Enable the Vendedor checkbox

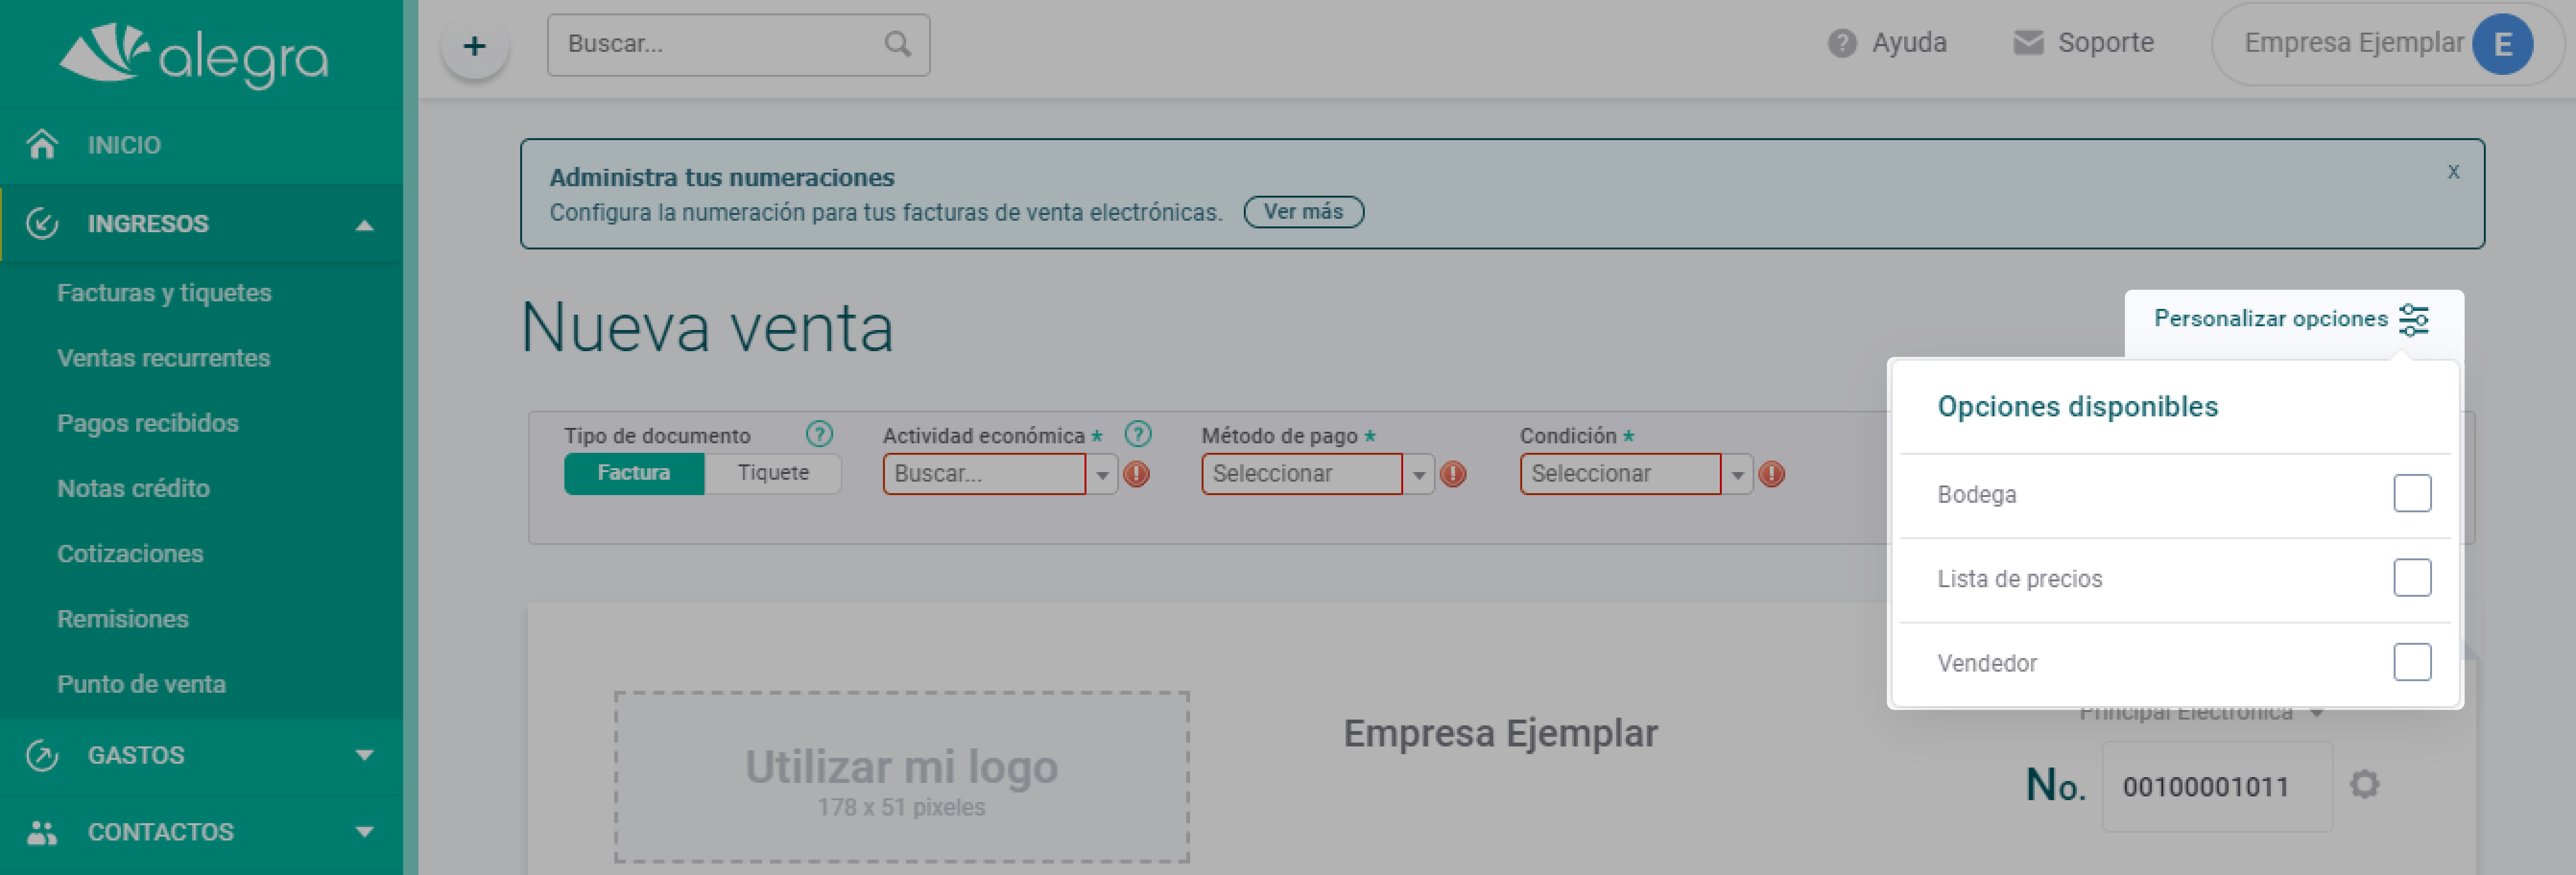click(2412, 662)
